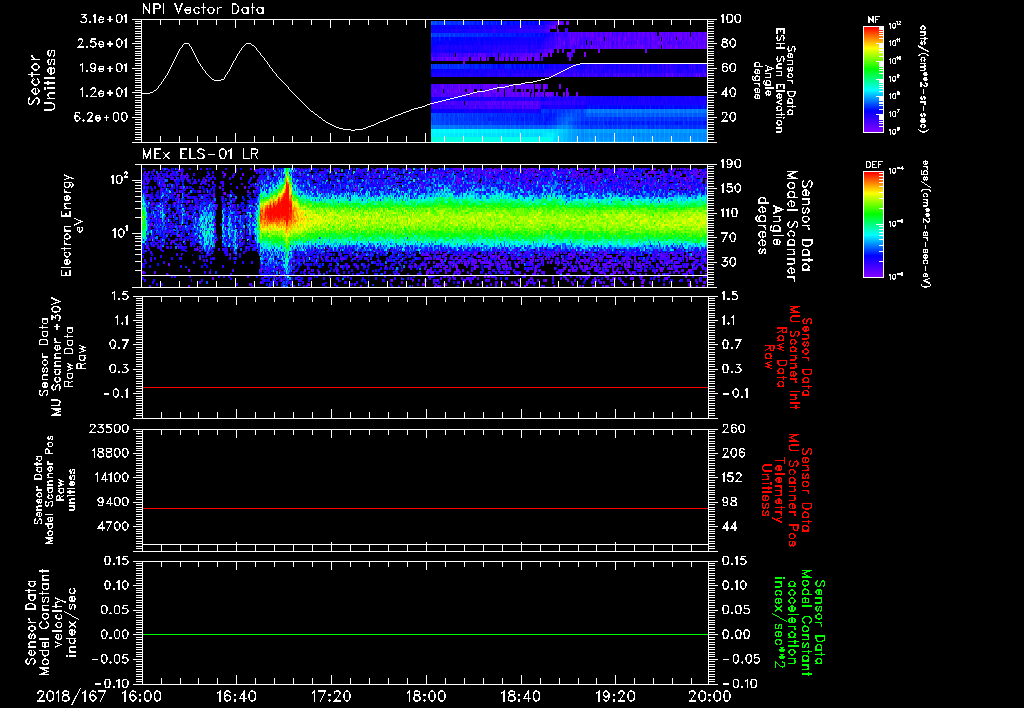Click the 150 scanner angle tick

(x=730, y=188)
